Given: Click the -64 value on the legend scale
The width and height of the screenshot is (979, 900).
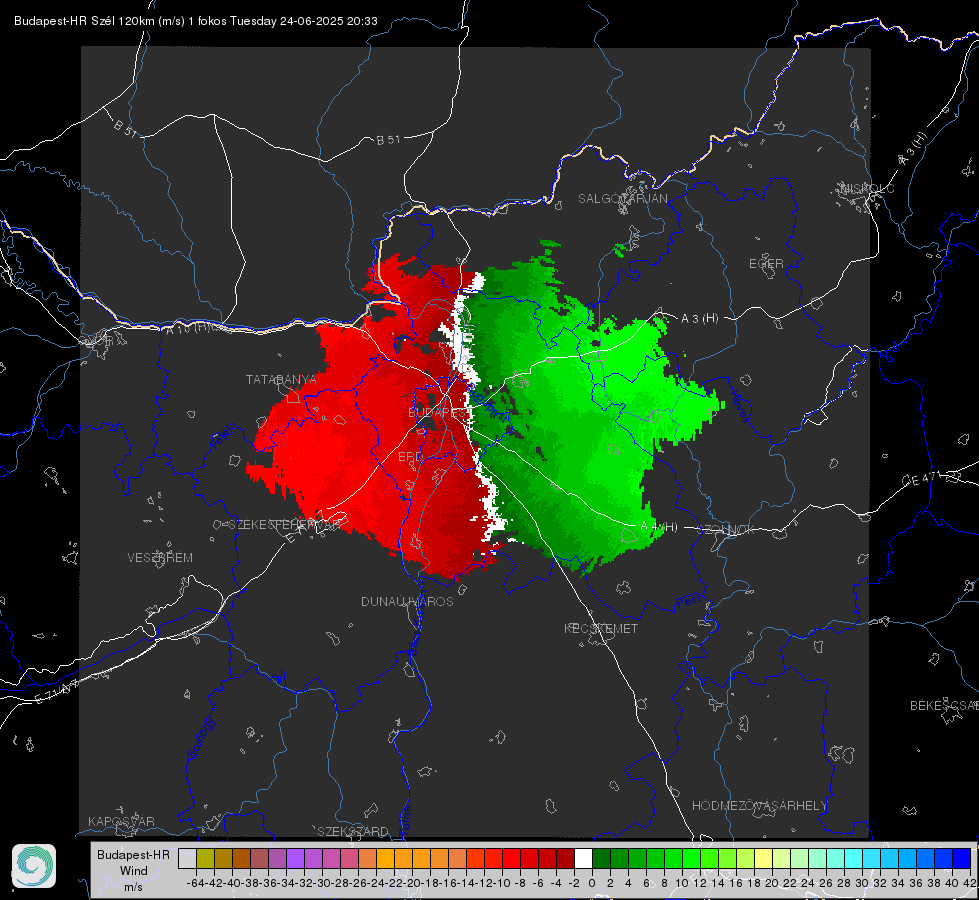Looking at the screenshot, I should [195, 883].
